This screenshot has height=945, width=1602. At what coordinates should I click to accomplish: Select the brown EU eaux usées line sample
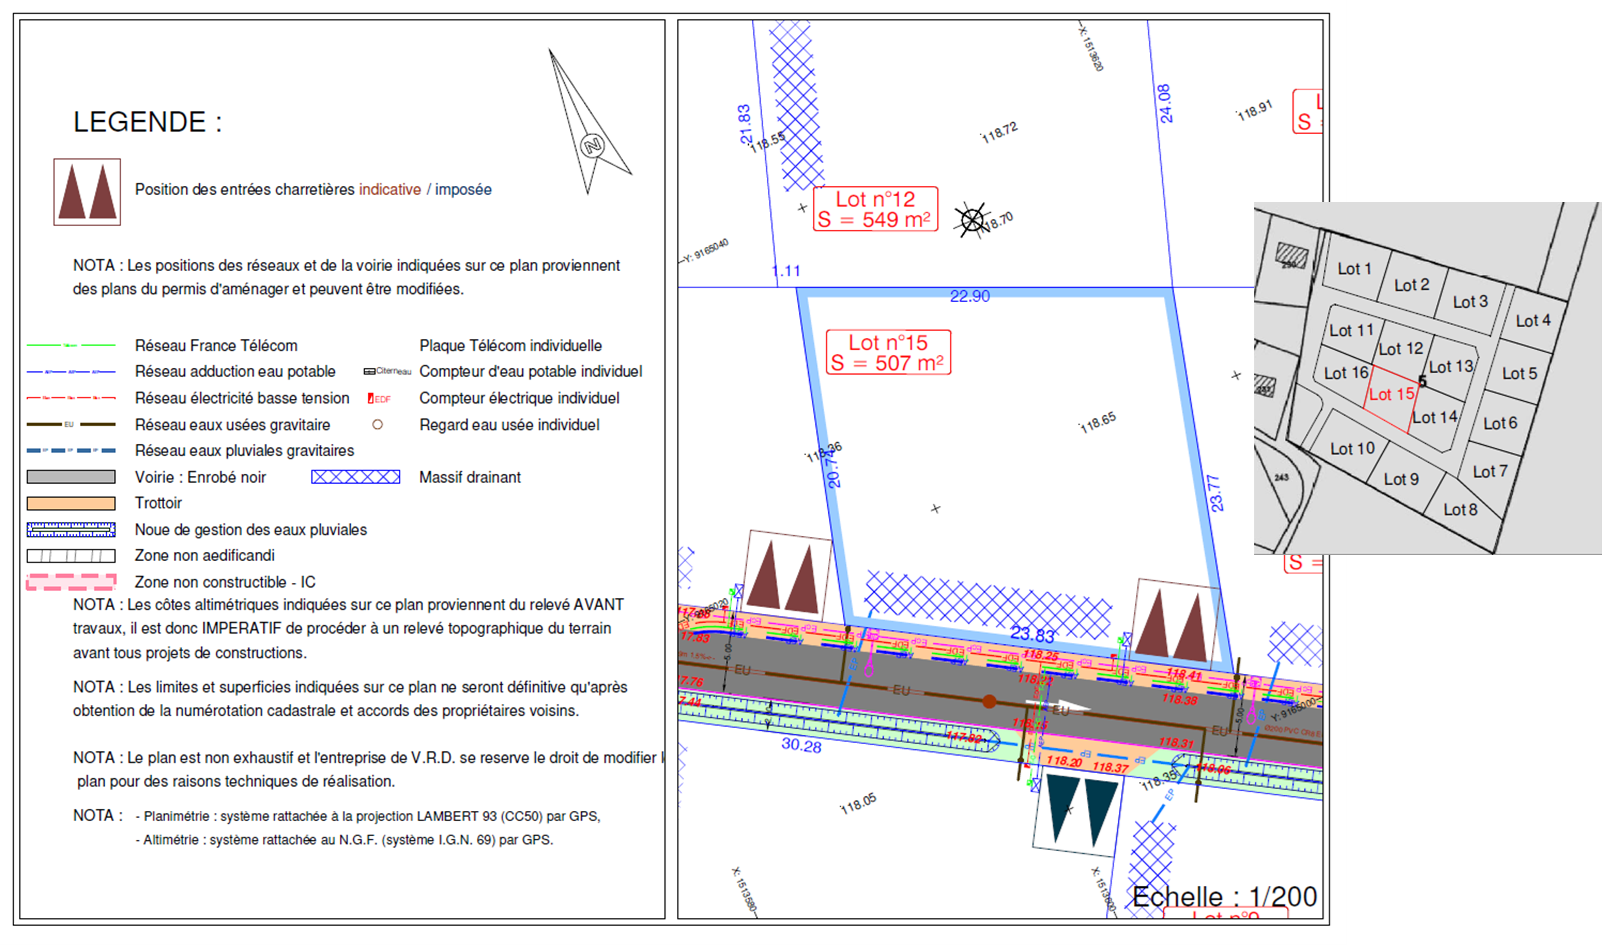pos(71,424)
